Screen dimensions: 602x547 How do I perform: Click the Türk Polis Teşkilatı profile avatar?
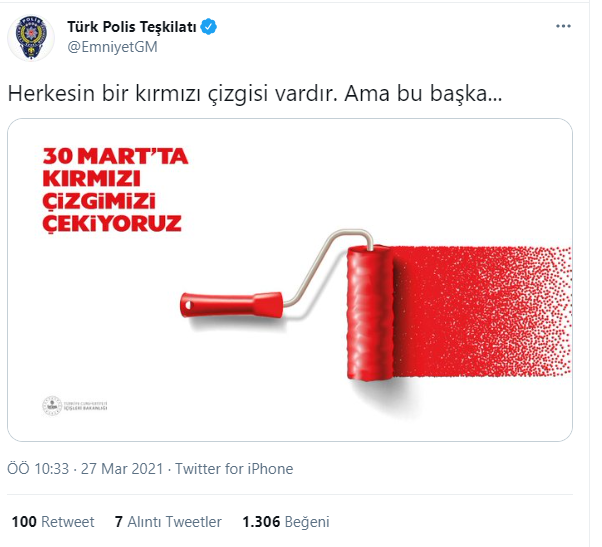click(x=31, y=38)
